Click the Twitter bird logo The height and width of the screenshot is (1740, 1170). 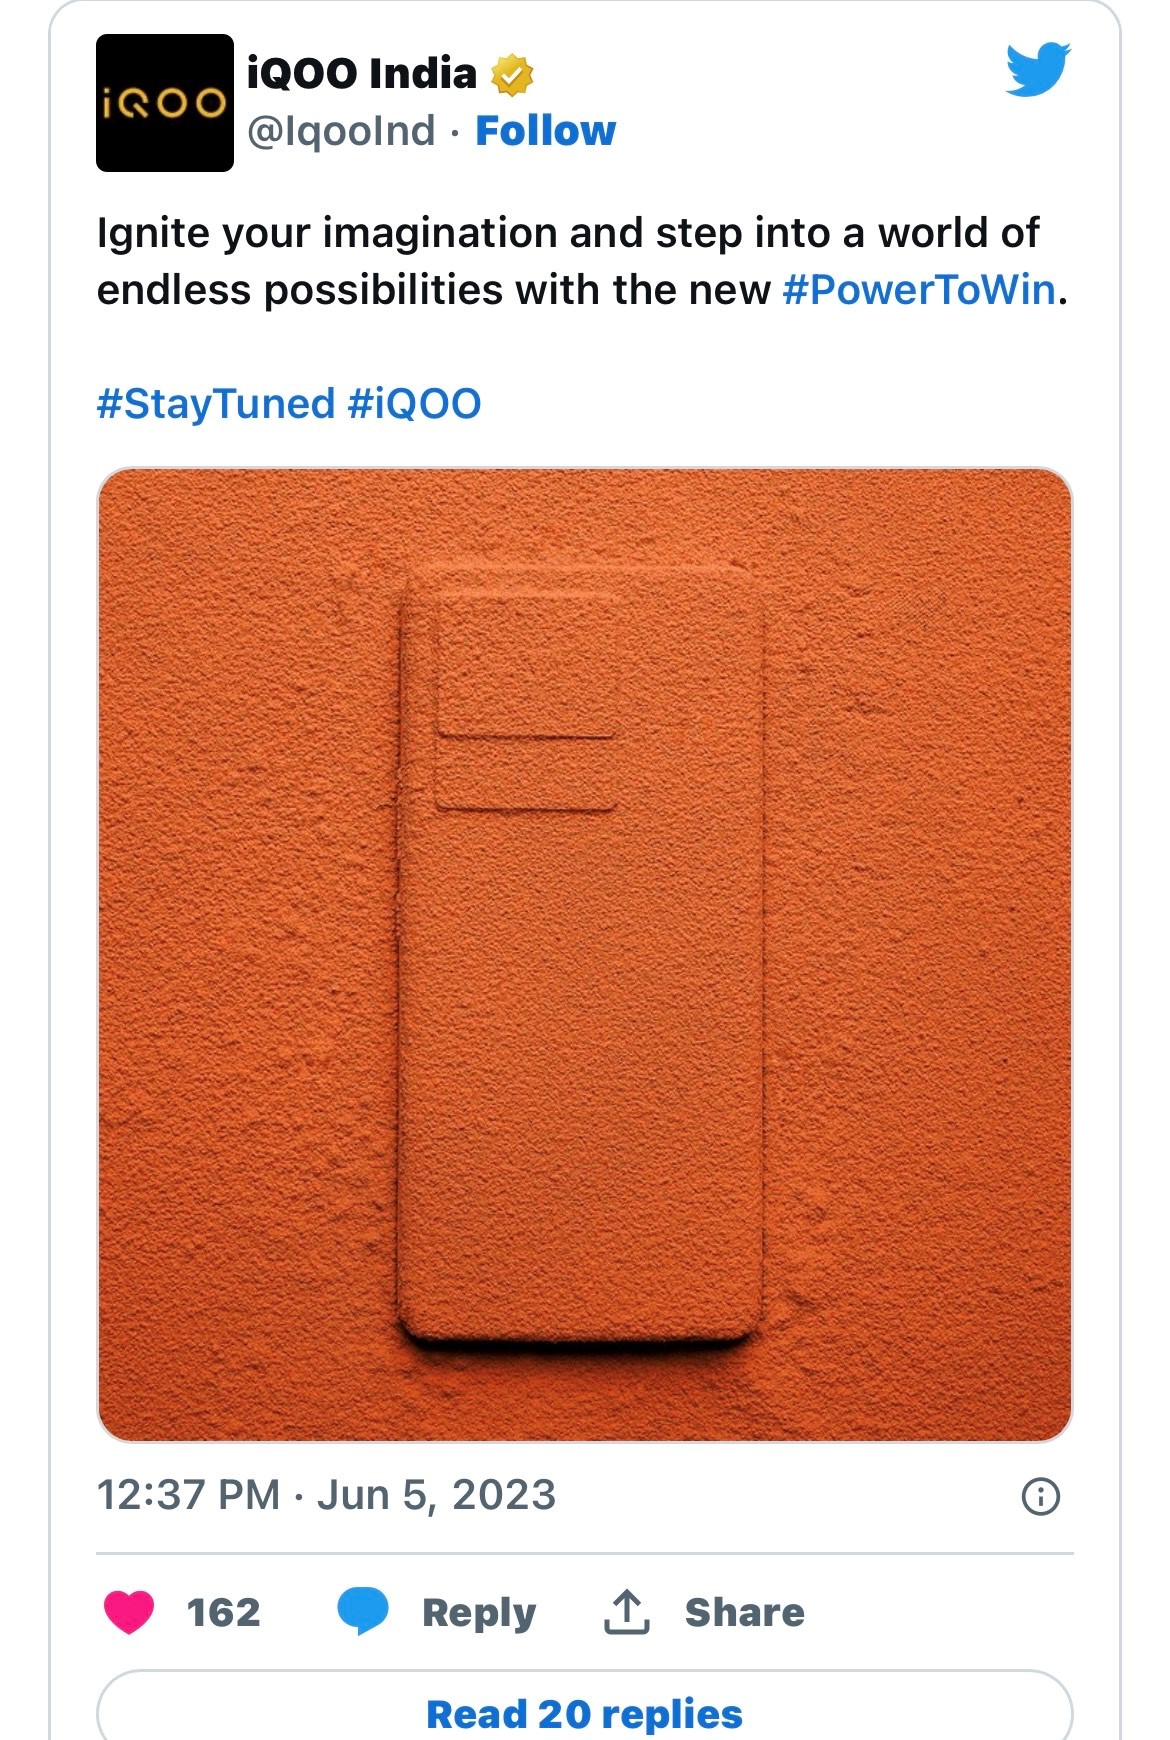(1038, 69)
